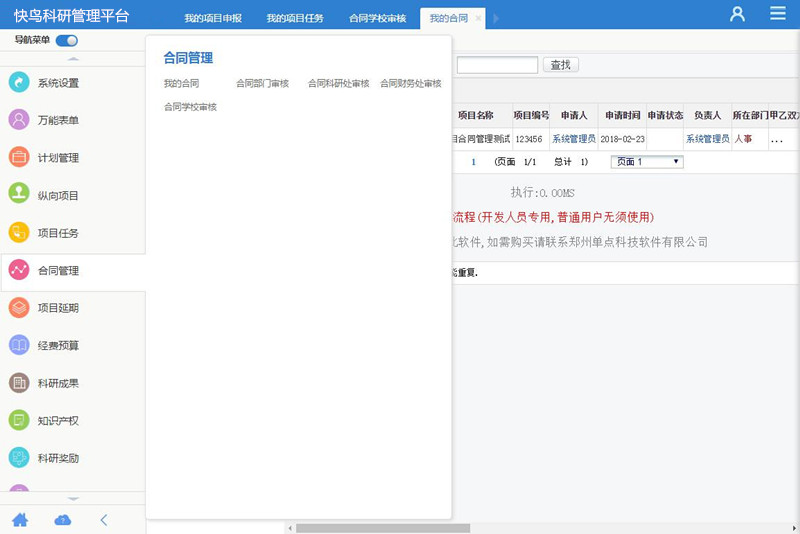
Task: Click the 所在部门 column header
Action: (x=750, y=115)
